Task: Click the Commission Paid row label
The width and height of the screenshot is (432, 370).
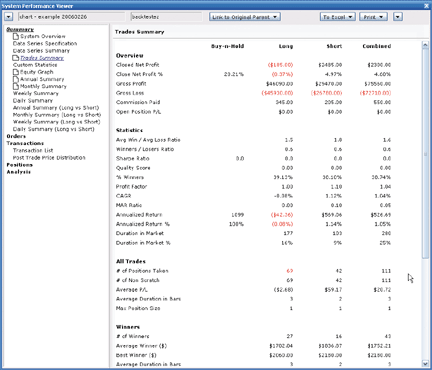Action: (x=138, y=102)
